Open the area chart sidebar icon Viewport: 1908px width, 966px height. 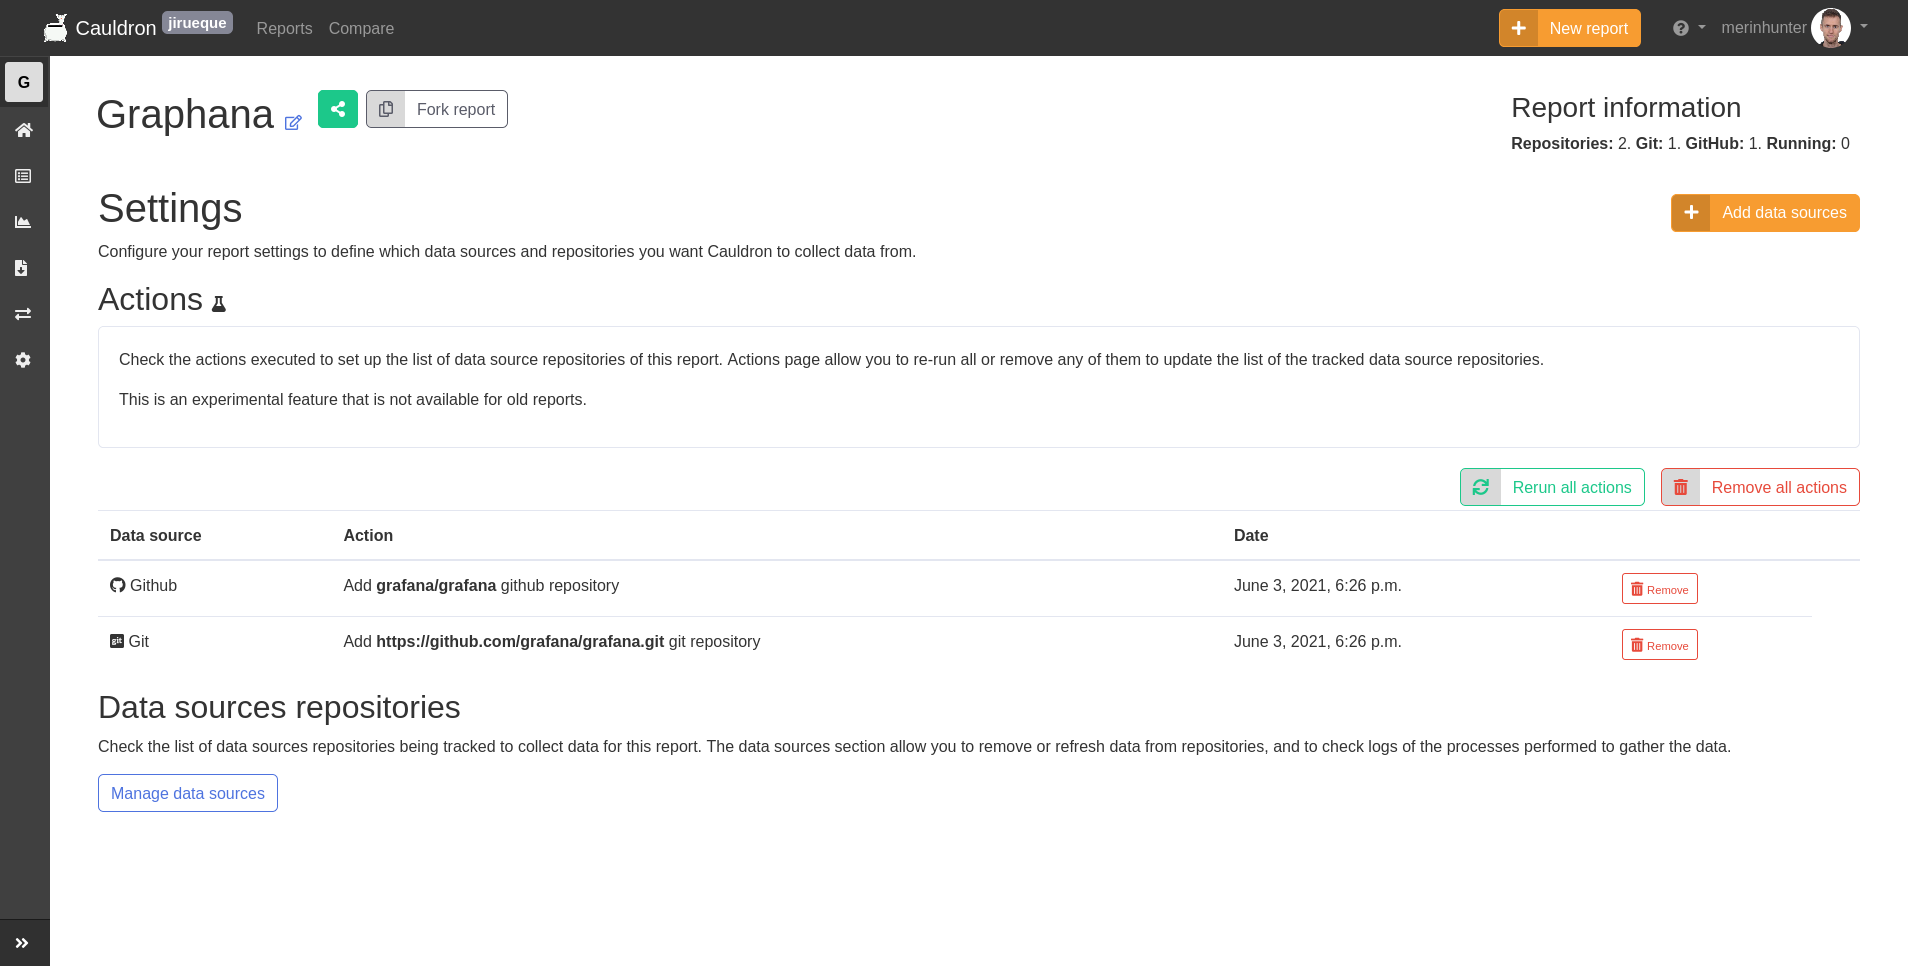click(24, 222)
